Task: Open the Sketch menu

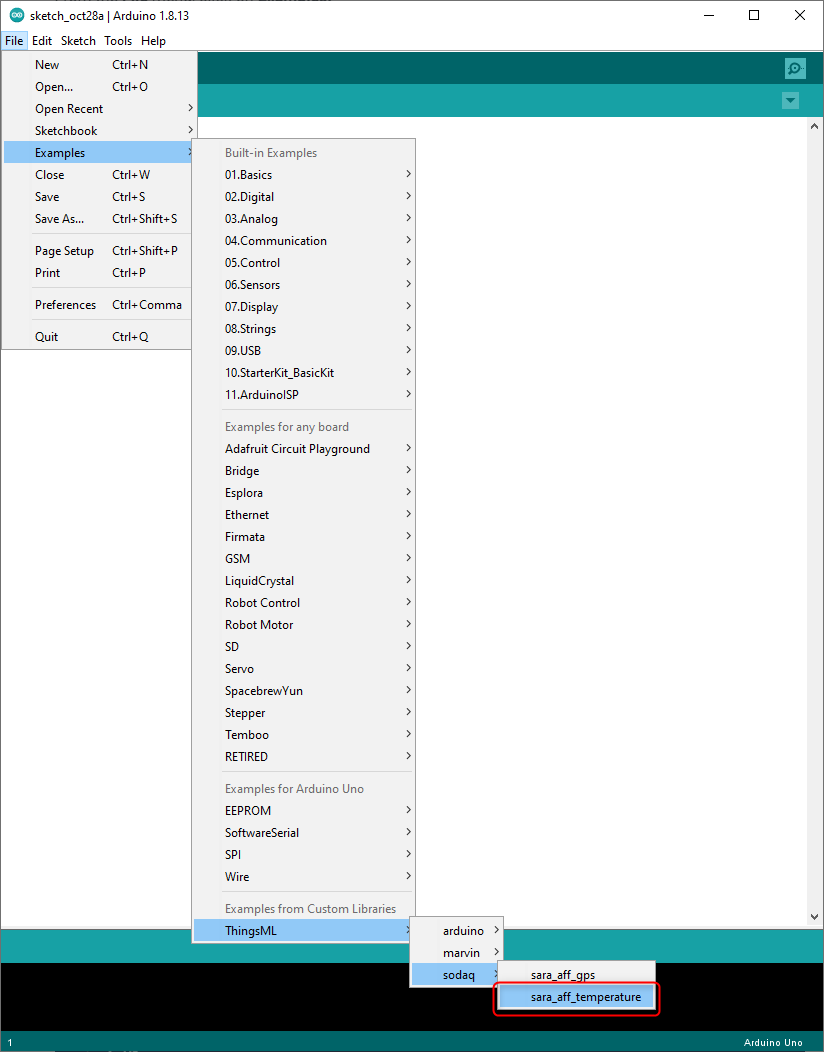Action: (x=79, y=41)
